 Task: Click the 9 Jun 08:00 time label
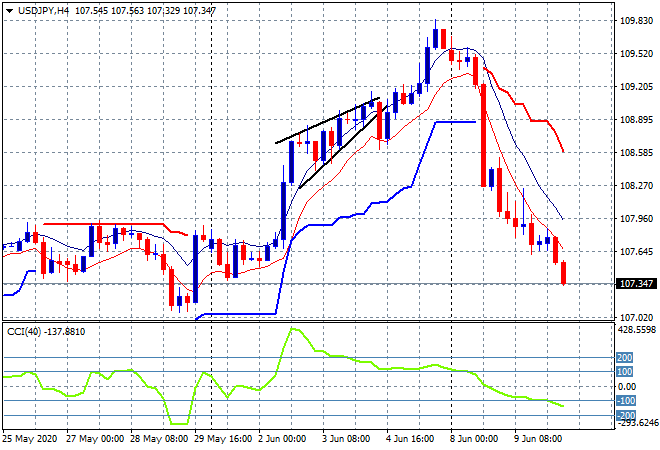[538, 439]
